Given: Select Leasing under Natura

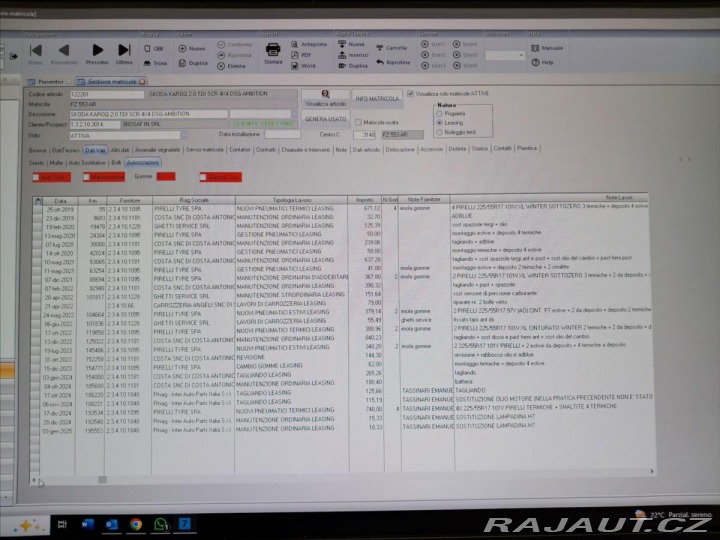Looking at the screenshot, I should [439, 123].
